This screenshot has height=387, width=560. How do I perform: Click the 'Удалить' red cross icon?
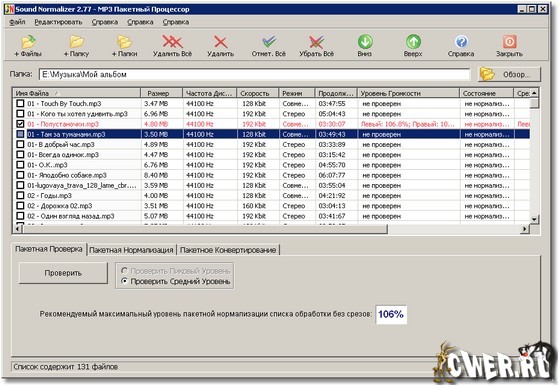pyautogui.click(x=221, y=42)
